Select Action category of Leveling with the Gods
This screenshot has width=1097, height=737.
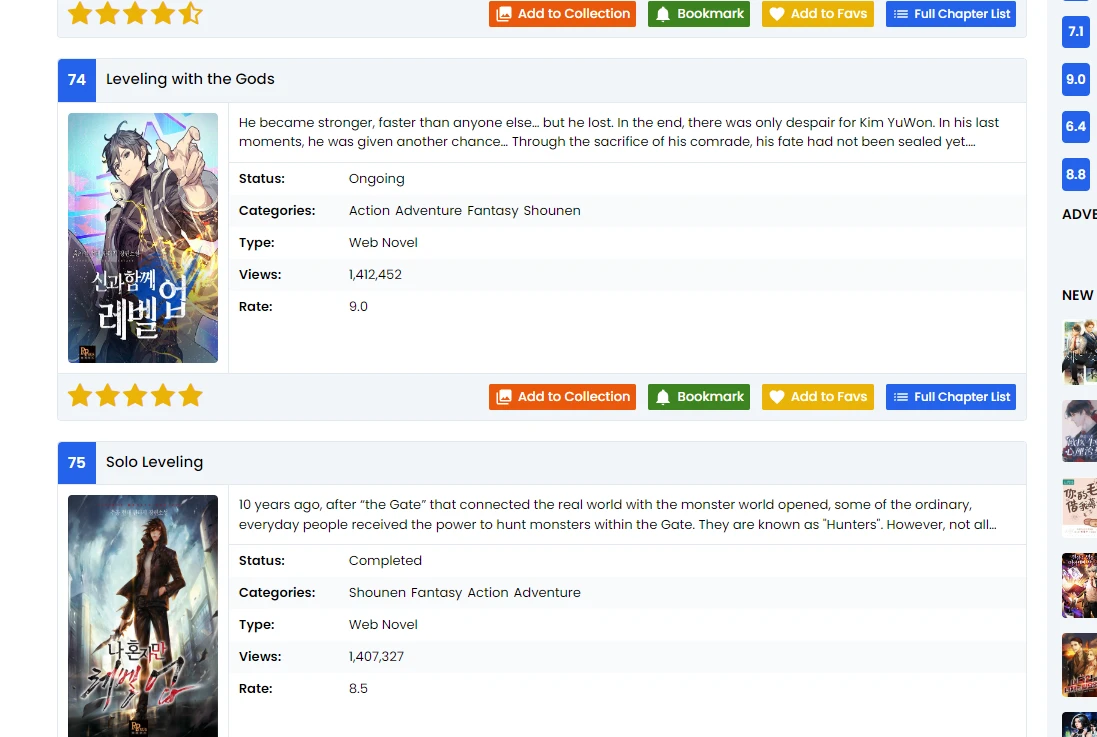coord(369,211)
